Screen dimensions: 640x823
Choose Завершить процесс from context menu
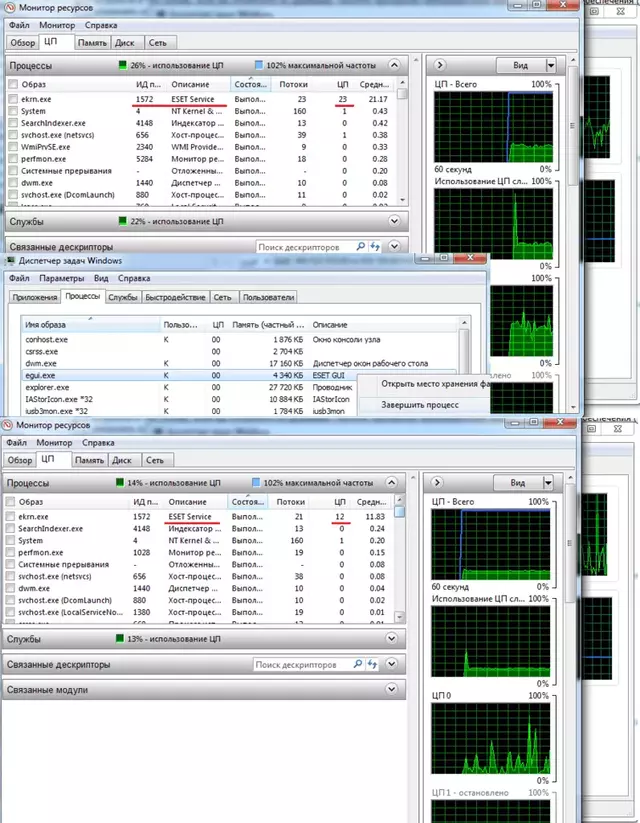[420, 405]
